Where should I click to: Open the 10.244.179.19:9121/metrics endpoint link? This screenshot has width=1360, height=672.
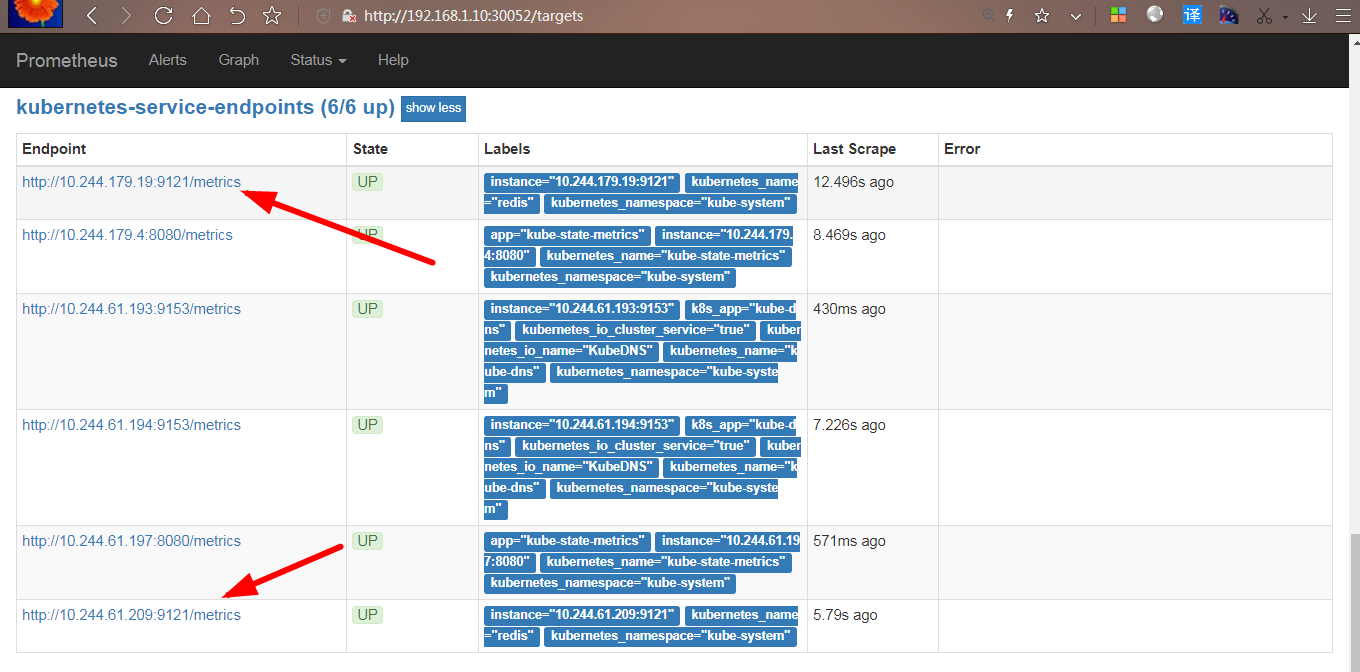pyautogui.click(x=132, y=182)
